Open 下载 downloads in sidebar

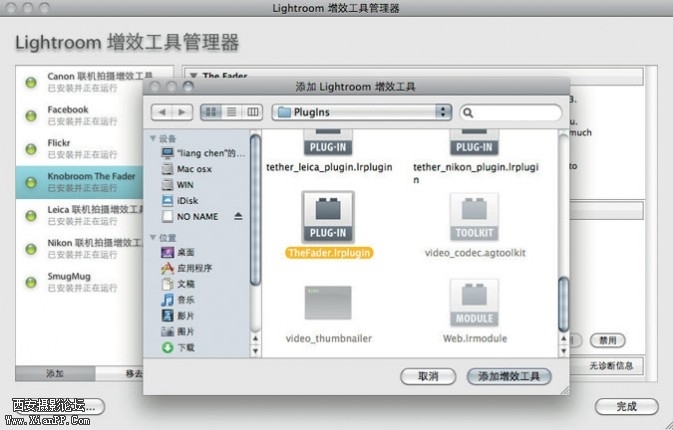click(186, 347)
